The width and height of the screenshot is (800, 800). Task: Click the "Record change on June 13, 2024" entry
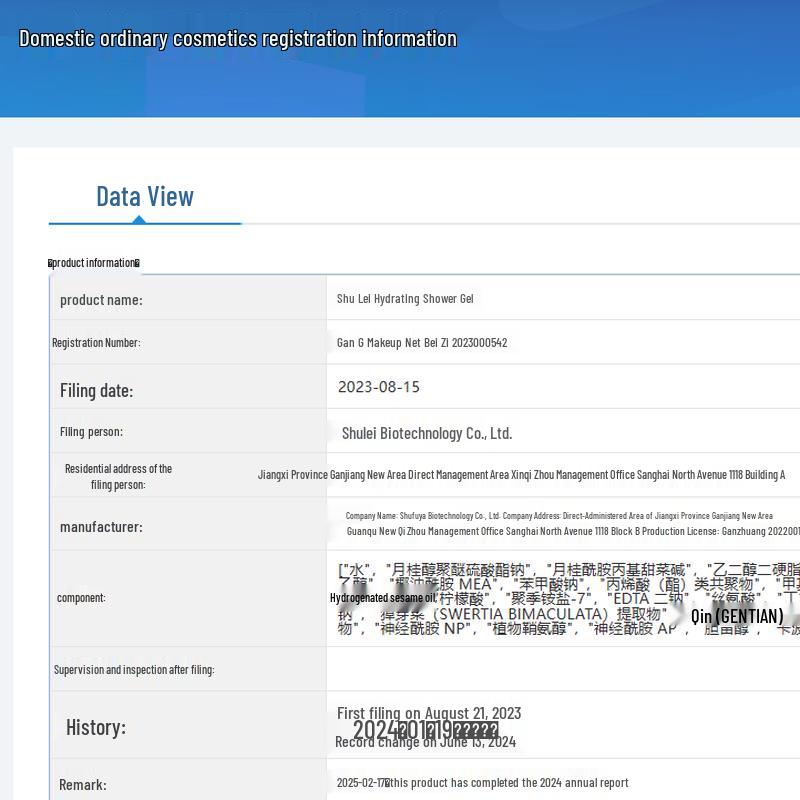(x=425, y=742)
